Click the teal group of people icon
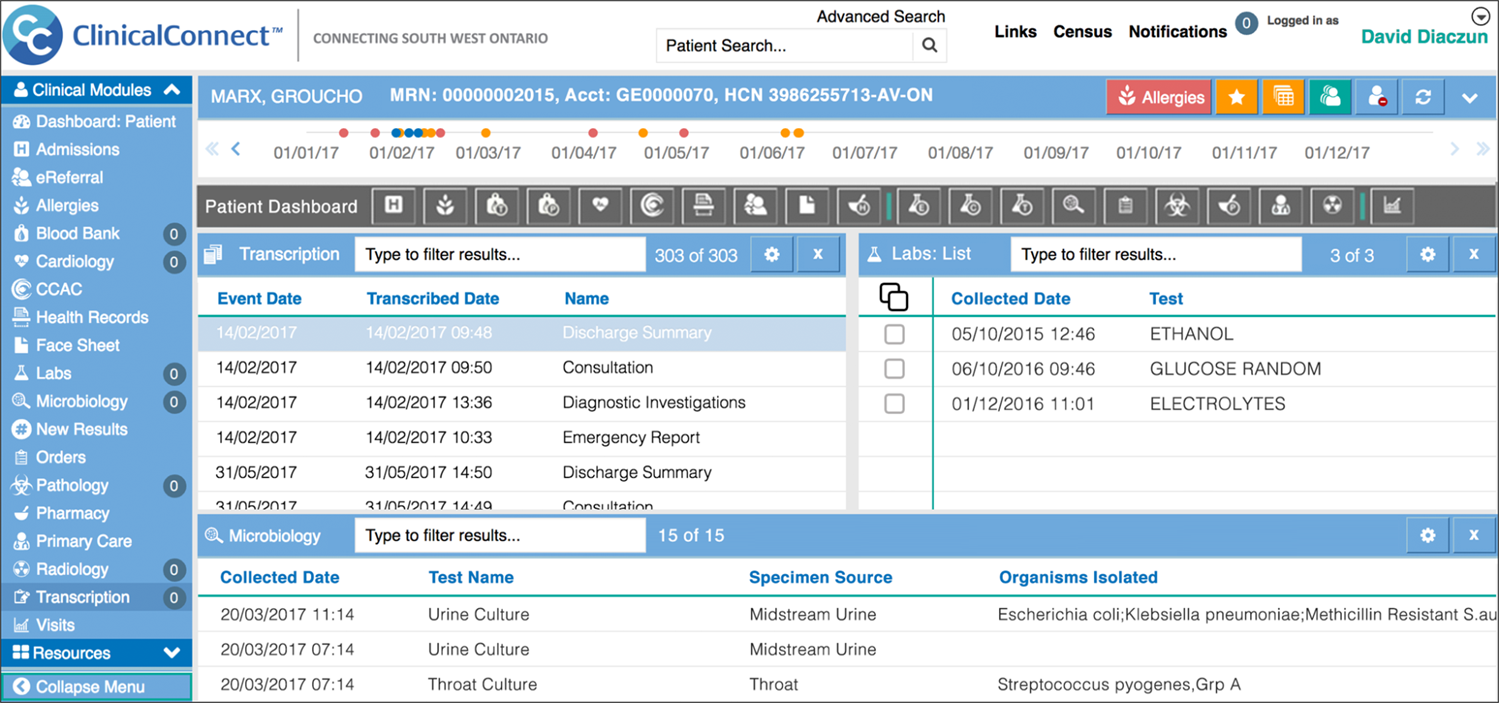1499x703 pixels. click(x=1330, y=97)
